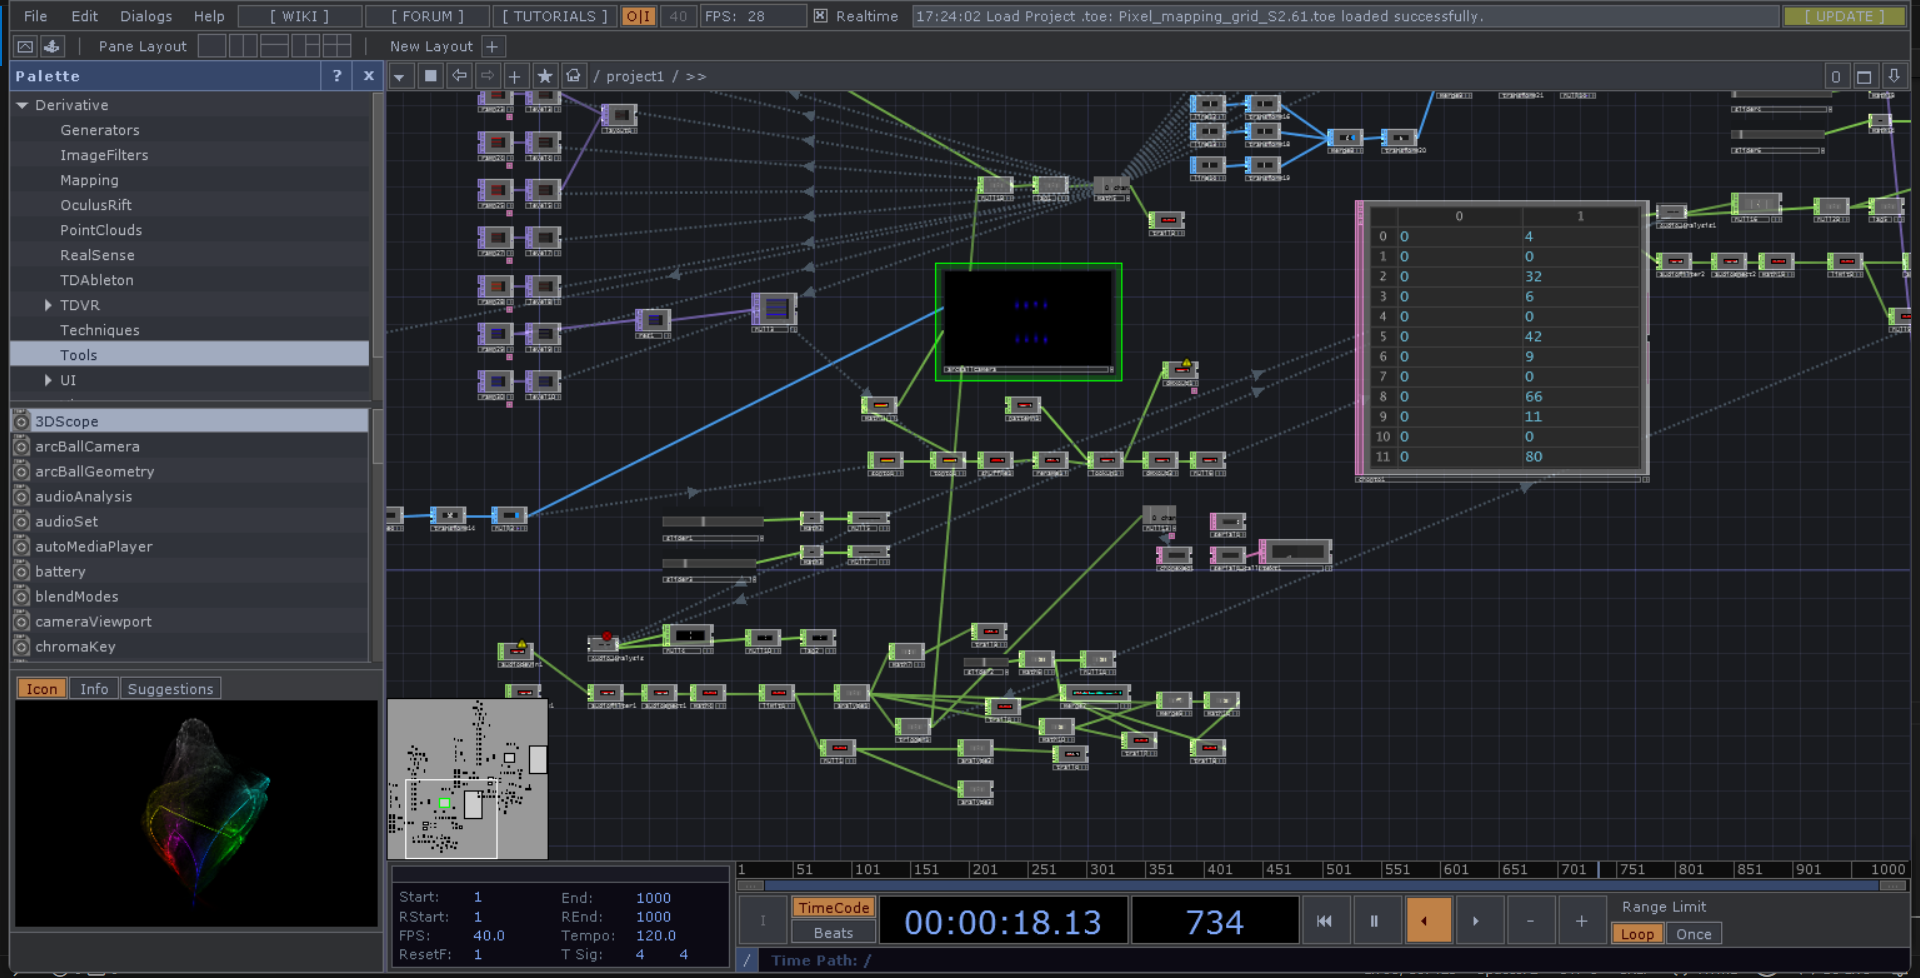Click the maximize pane icon
Viewport: 1920px width, 978px height.
[x=1864, y=76]
